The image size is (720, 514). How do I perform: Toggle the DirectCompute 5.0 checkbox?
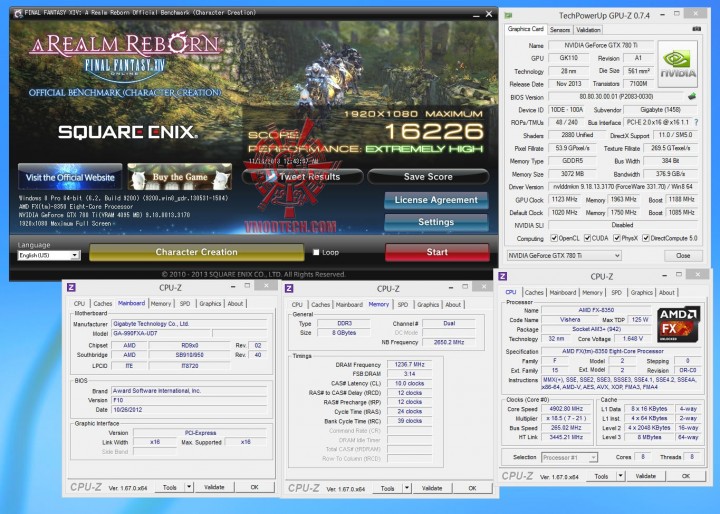click(646, 238)
